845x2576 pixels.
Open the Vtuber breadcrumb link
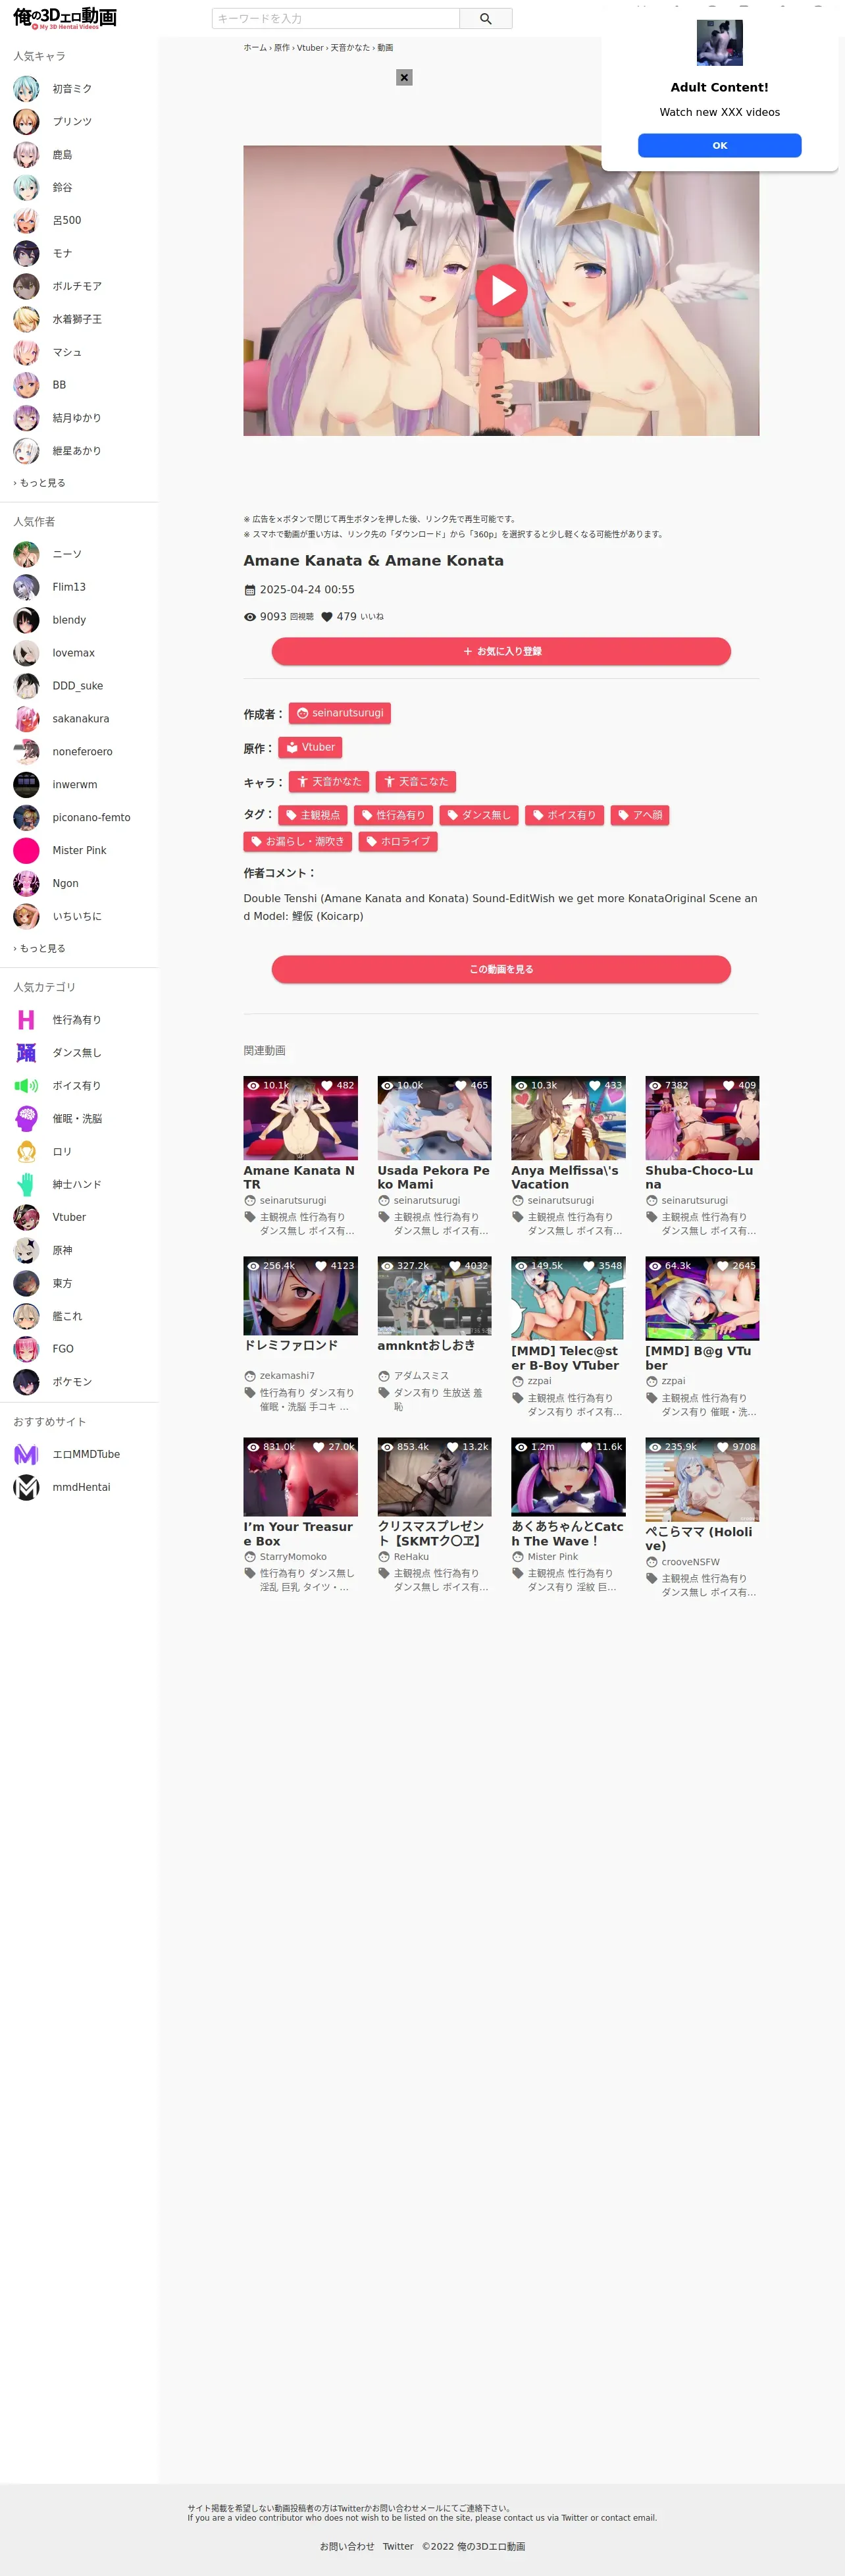tap(310, 48)
